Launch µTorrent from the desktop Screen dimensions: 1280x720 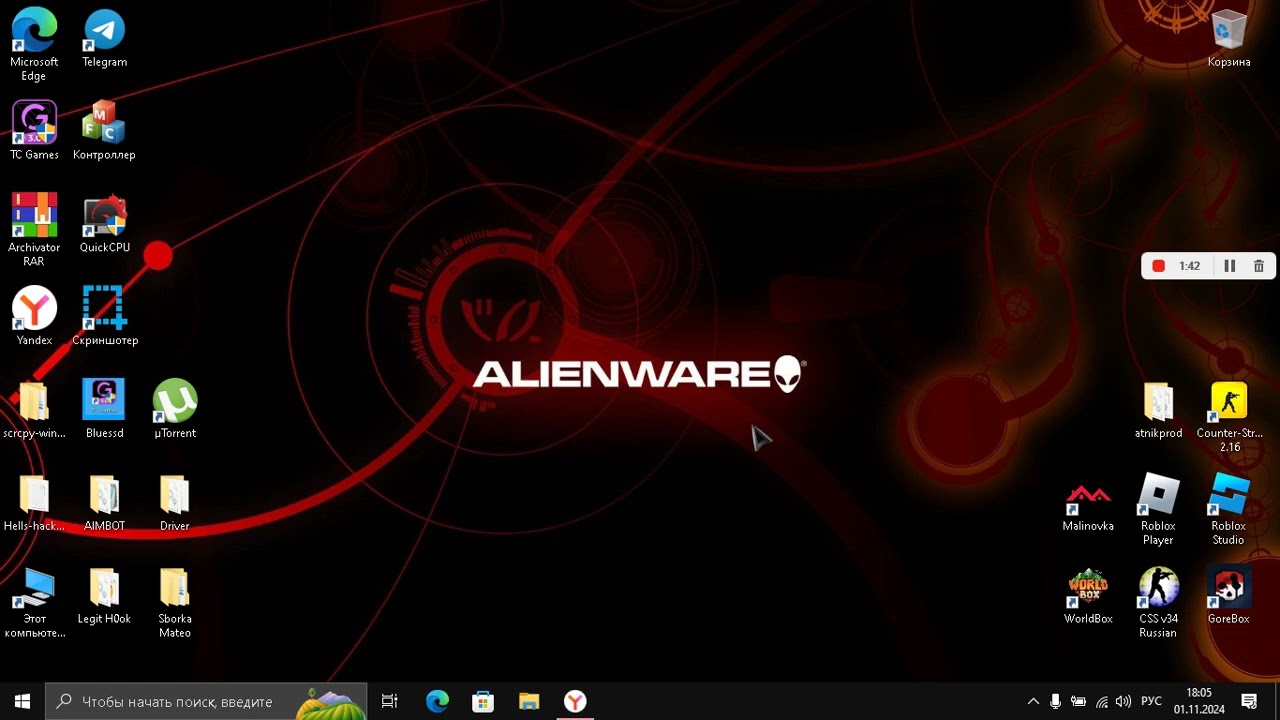click(175, 410)
